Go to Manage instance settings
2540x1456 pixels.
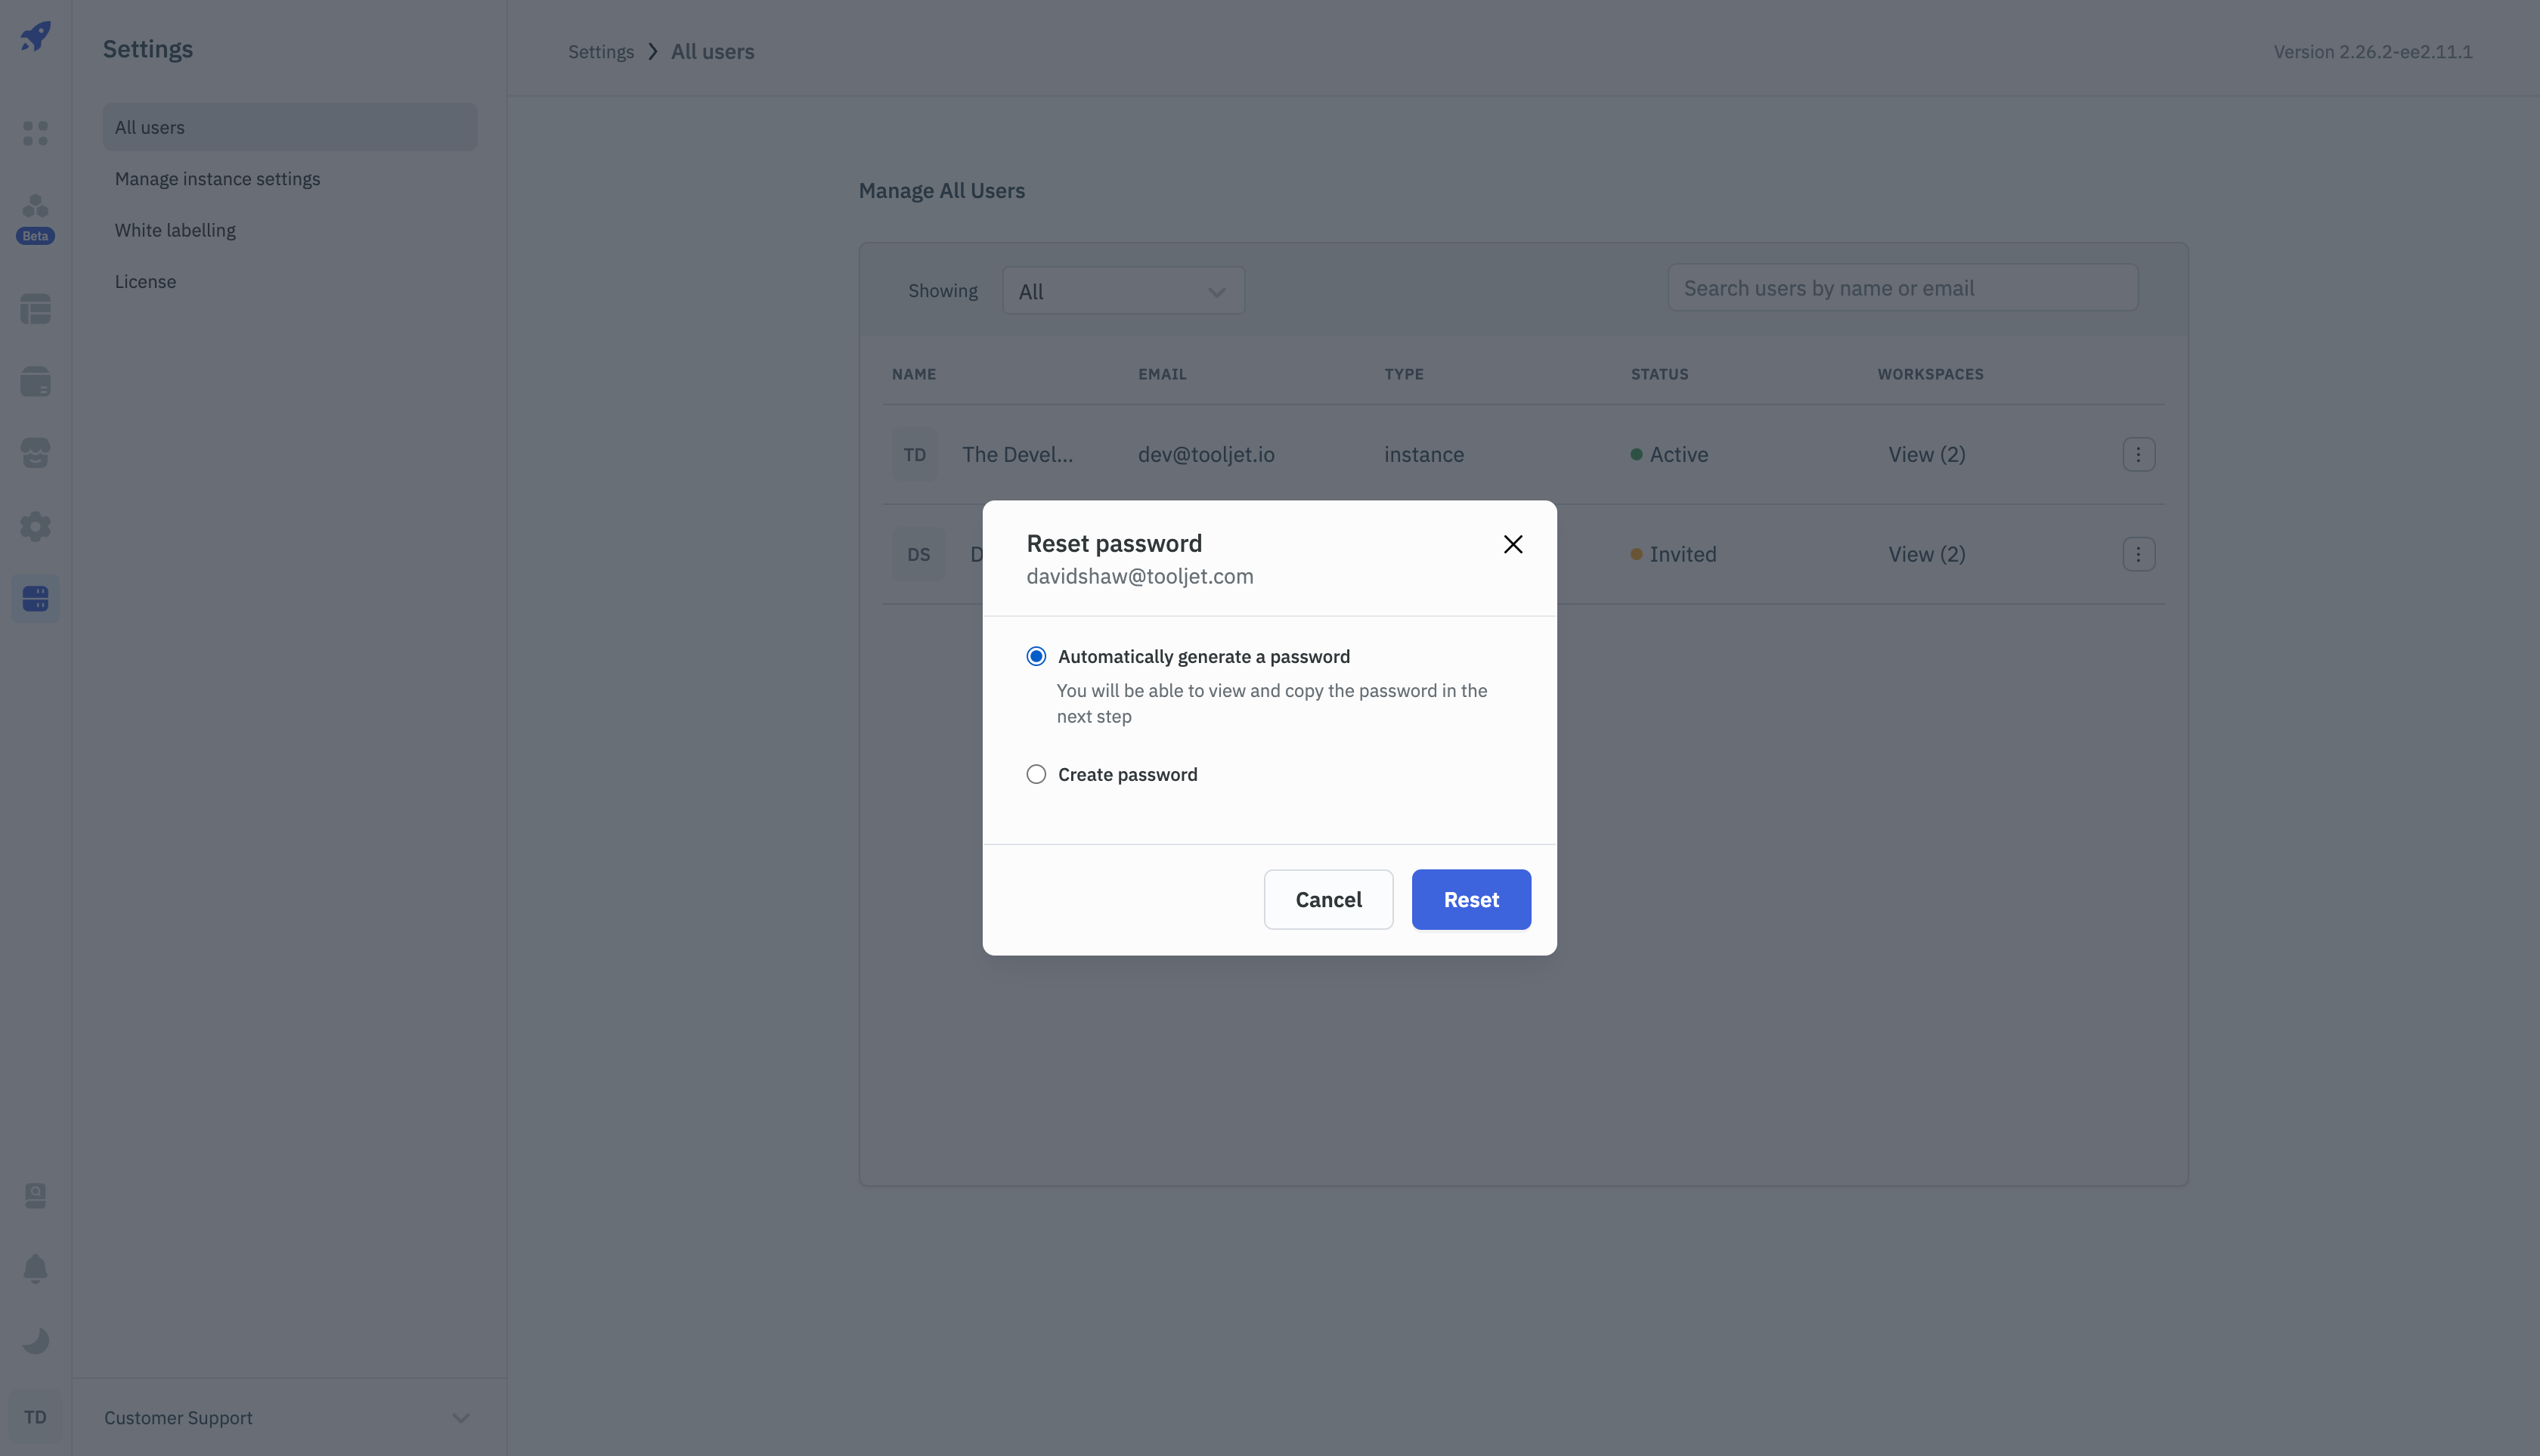point(217,179)
